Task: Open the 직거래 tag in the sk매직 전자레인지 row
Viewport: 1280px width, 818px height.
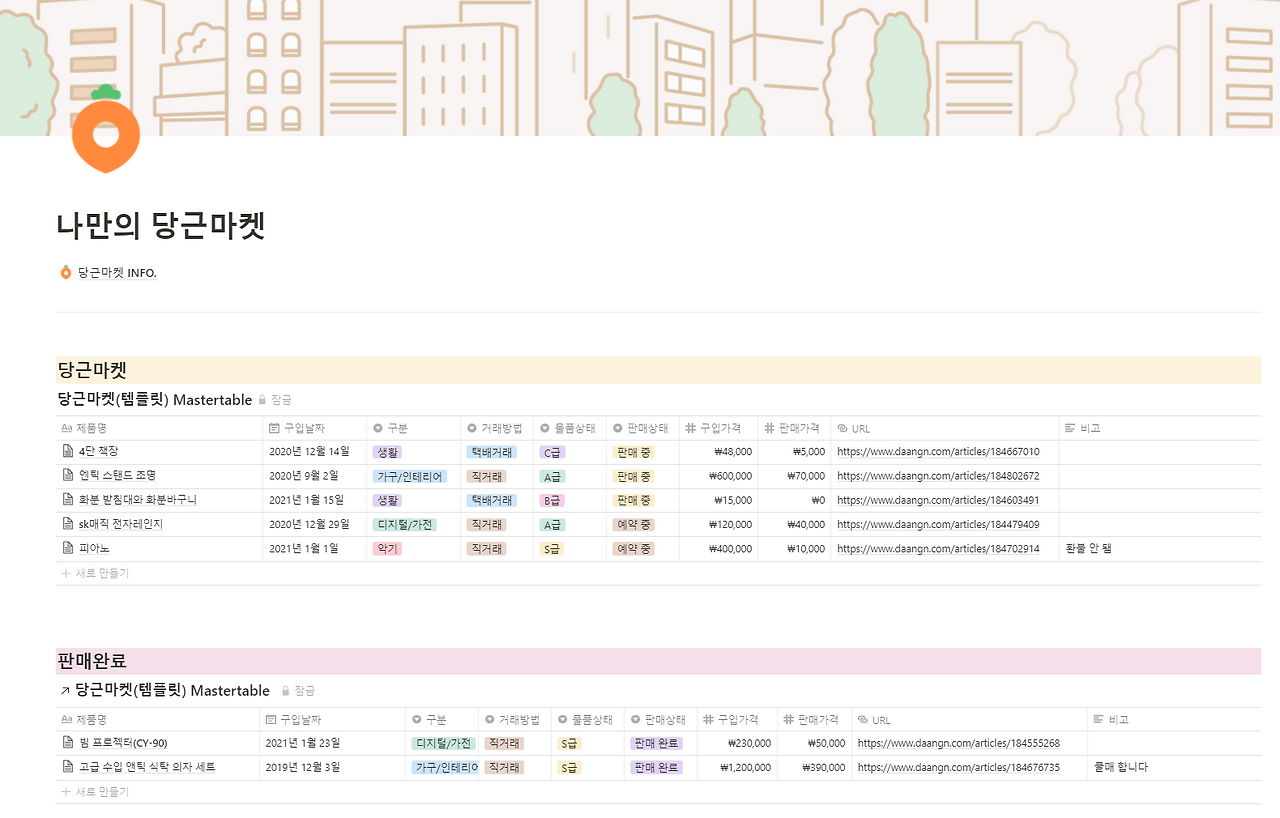Action: [486, 524]
